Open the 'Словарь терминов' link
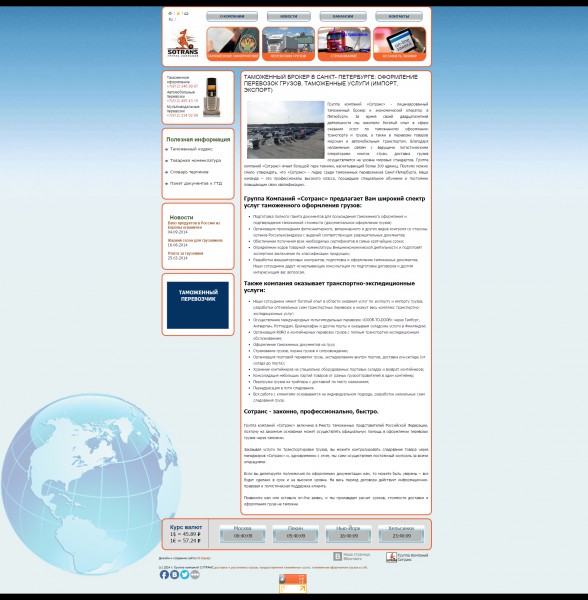Viewport: 588px width, 600px height. pyautogui.click(x=189, y=172)
